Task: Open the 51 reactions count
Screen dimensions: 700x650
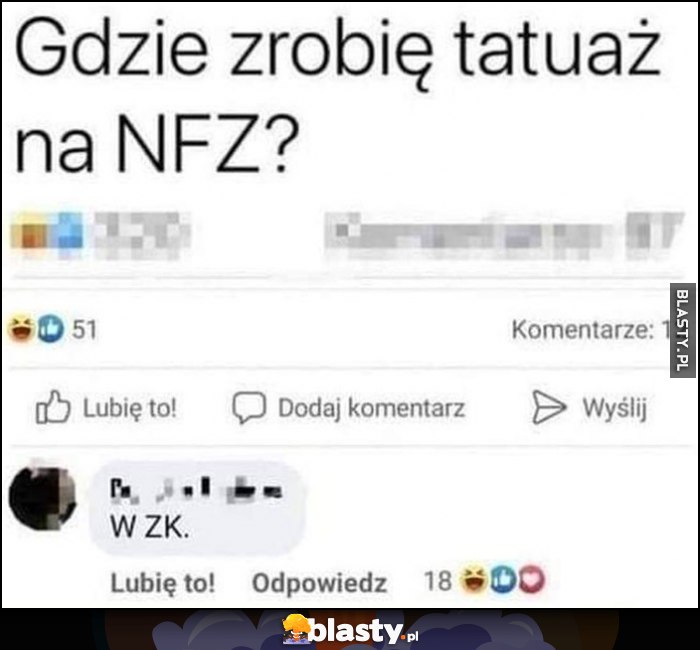Action: 84,330
